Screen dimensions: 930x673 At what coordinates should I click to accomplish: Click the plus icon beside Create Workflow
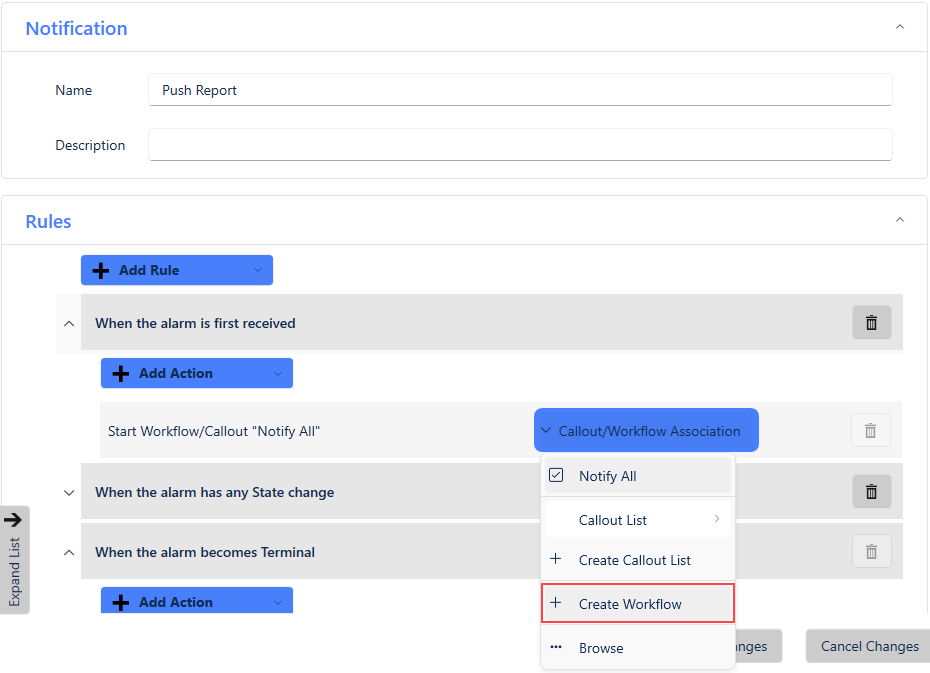(556, 603)
